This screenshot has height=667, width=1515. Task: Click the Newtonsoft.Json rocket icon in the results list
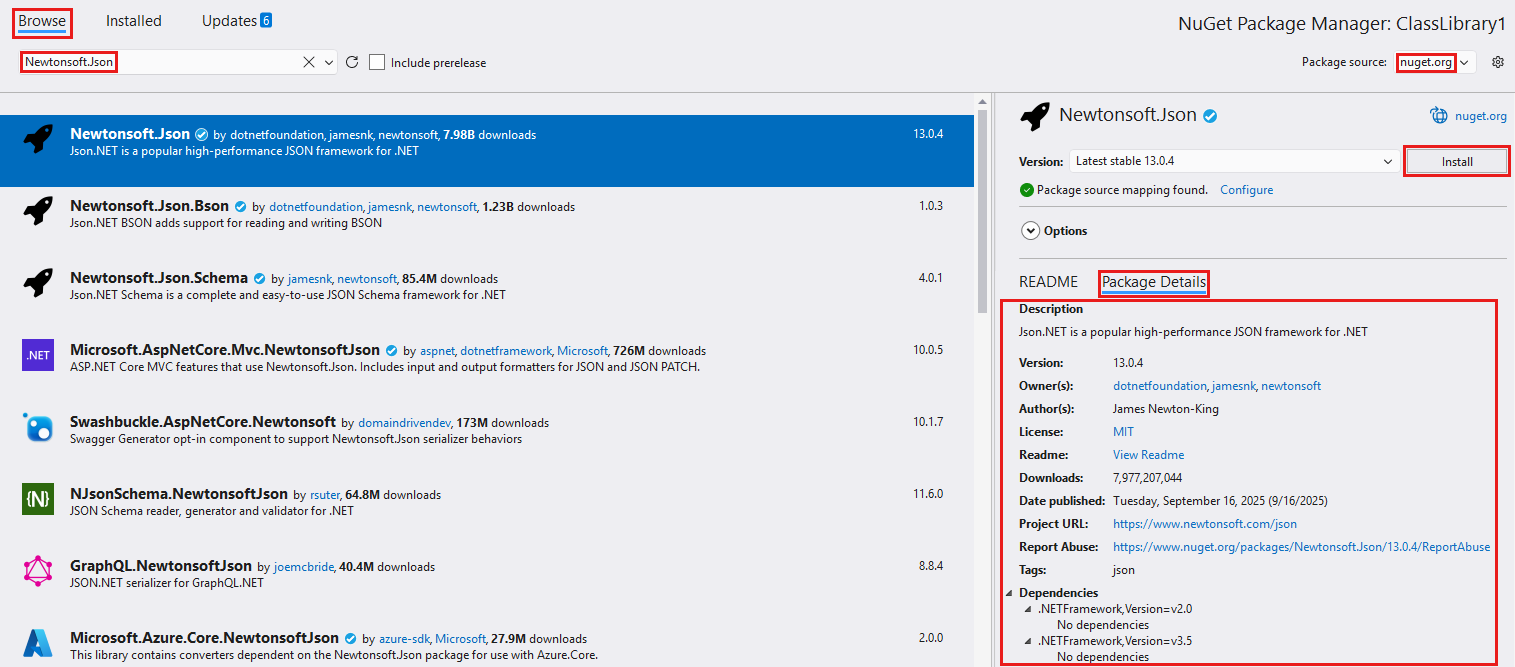pyautogui.click(x=38, y=139)
